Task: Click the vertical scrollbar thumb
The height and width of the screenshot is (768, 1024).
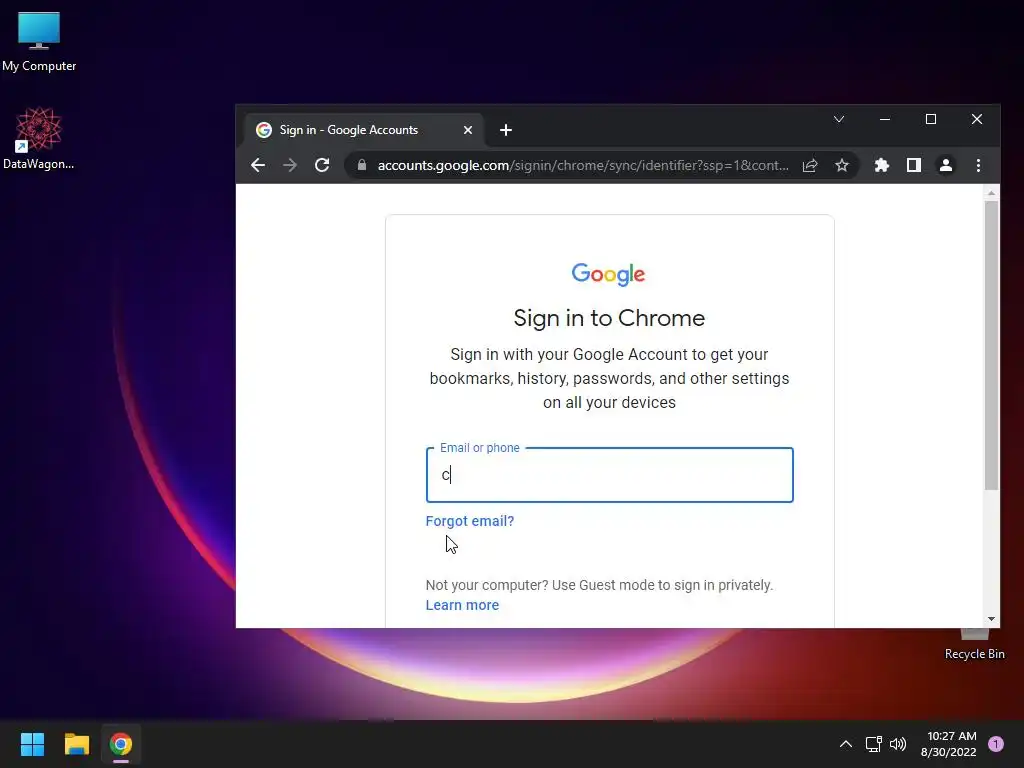Action: click(991, 345)
